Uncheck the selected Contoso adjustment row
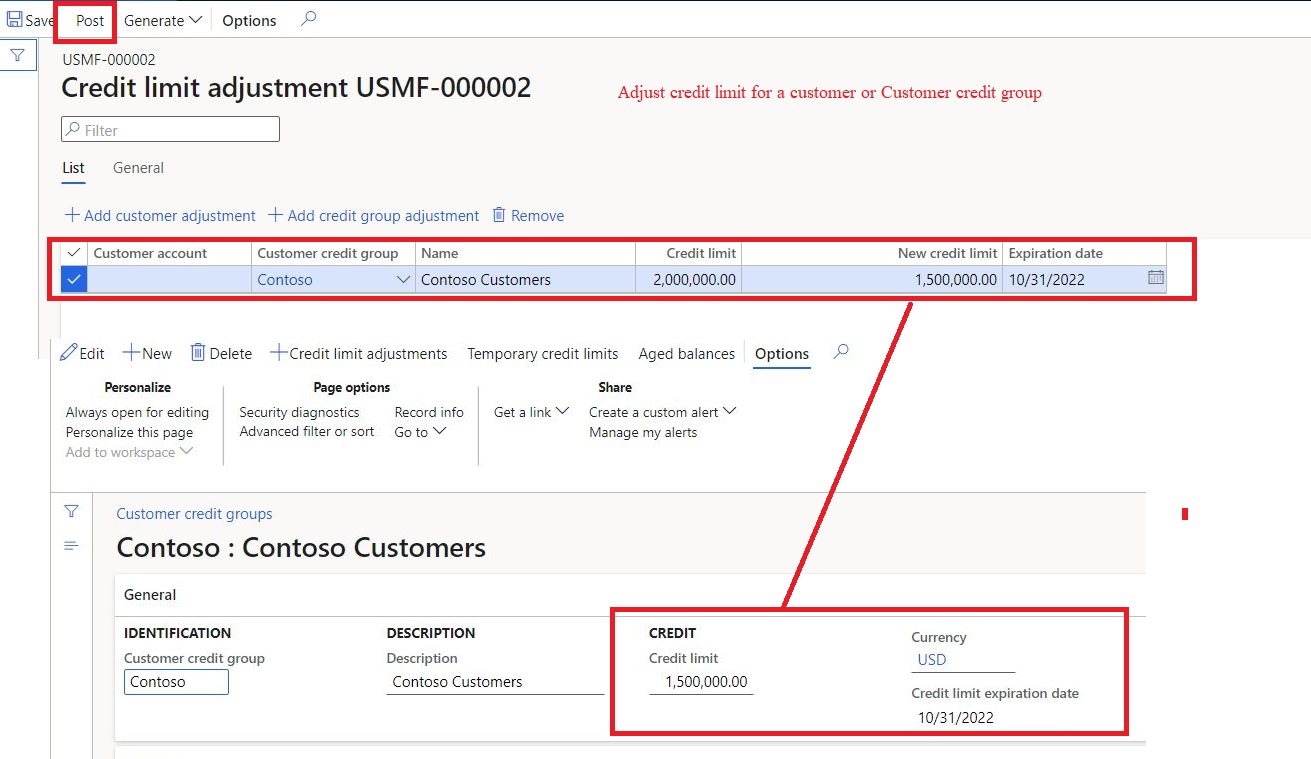The image size is (1311, 759). (x=72, y=279)
